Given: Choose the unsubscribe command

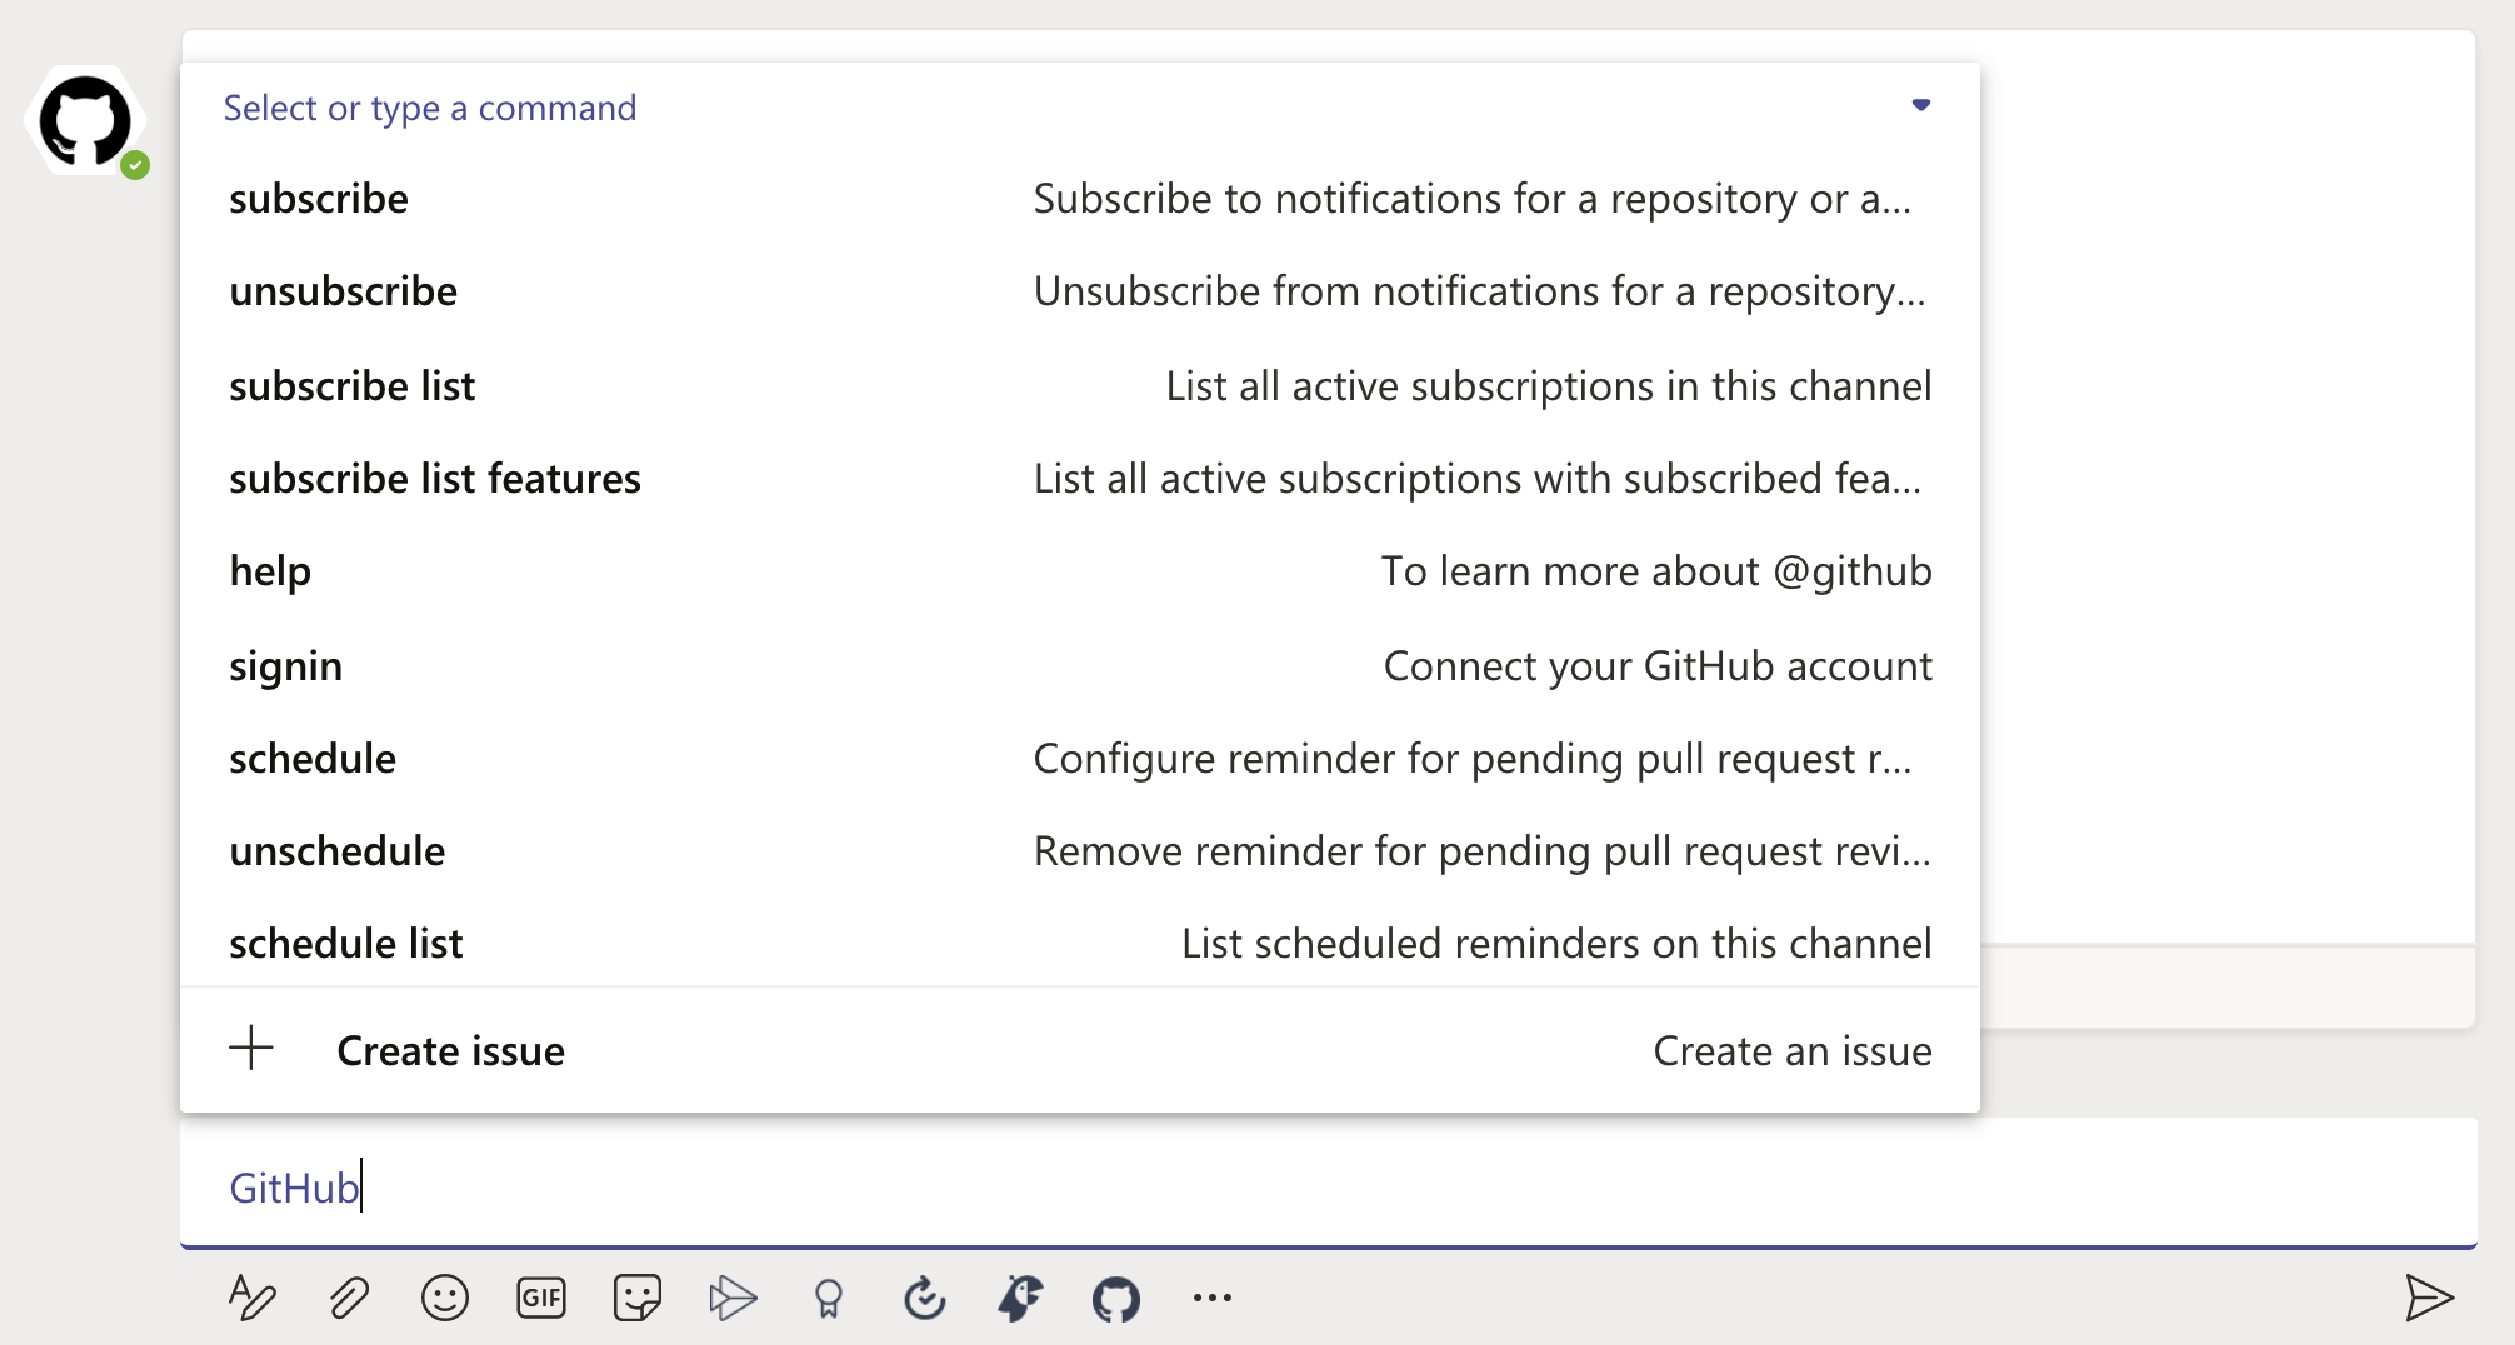Looking at the screenshot, I should point(1079,292).
